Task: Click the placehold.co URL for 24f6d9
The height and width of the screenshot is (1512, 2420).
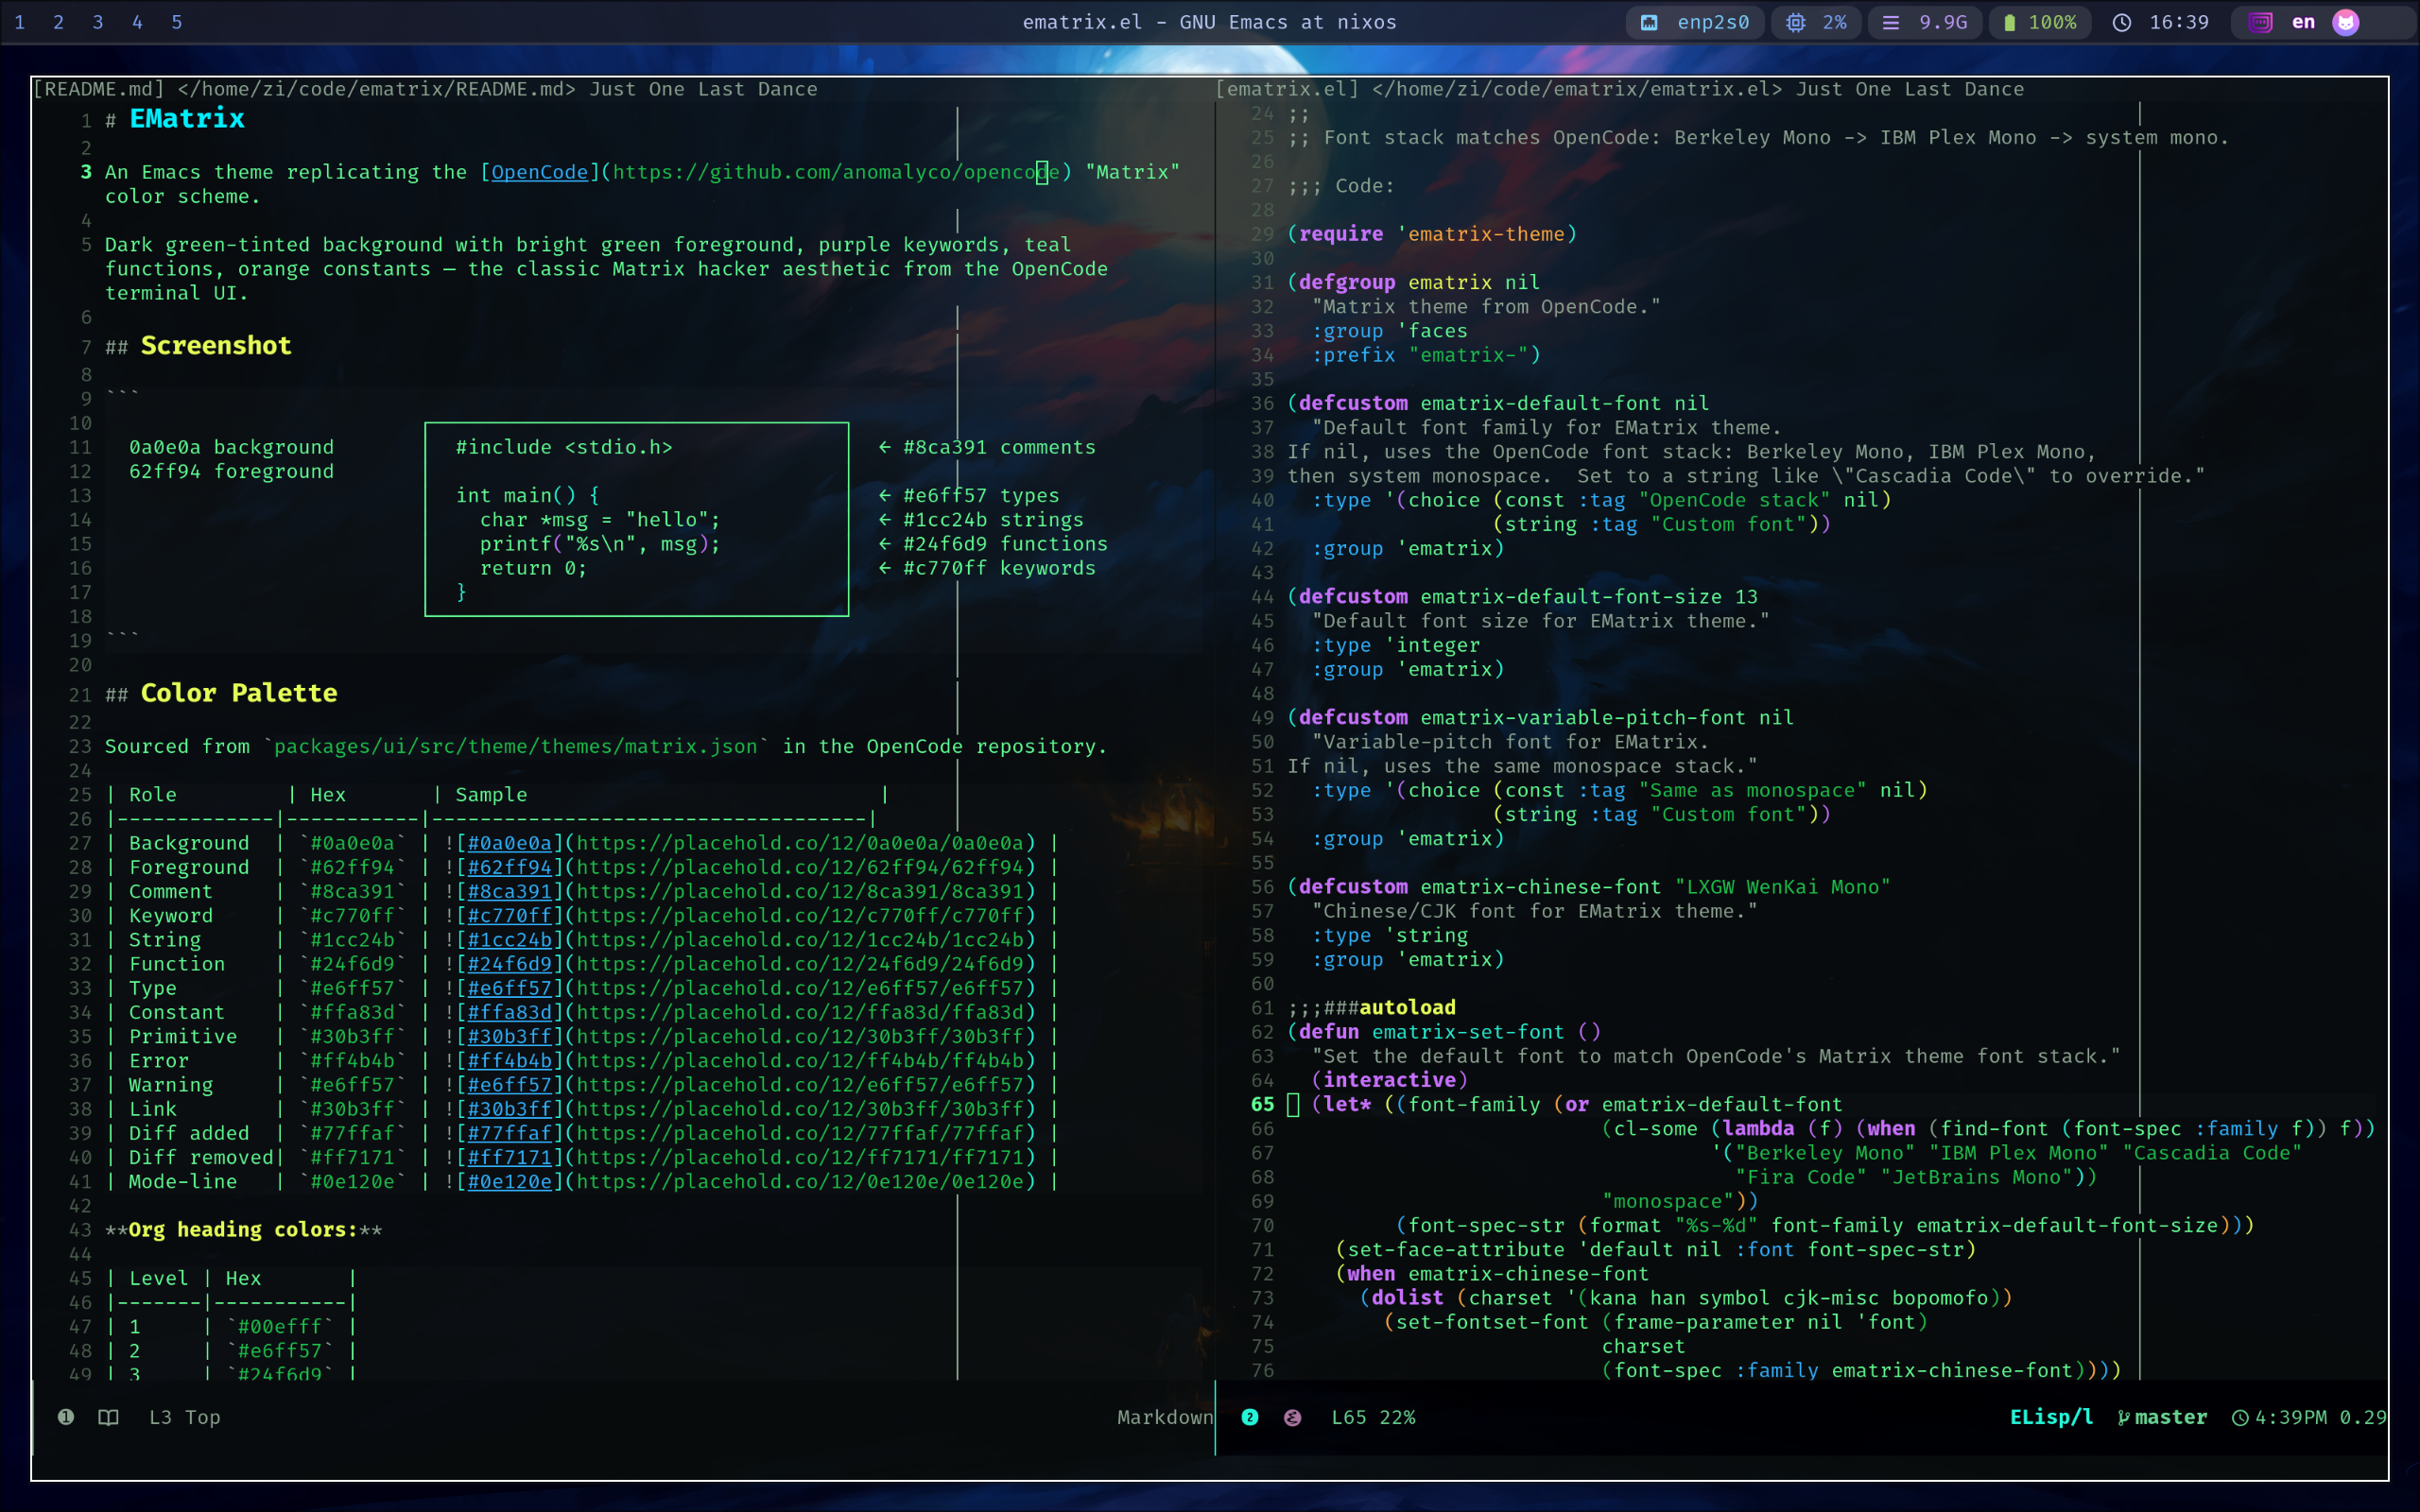Action: coord(800,964)
